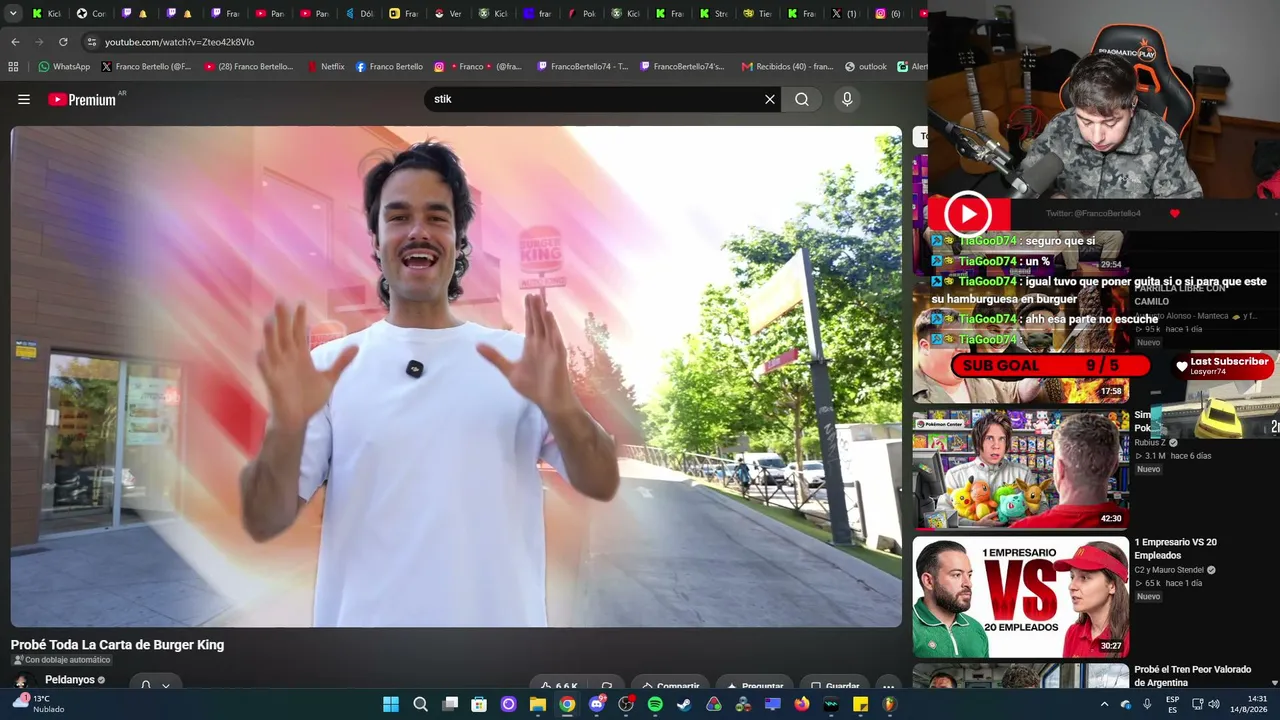Open the YouTube guide hamburger menu
This screenshot has width=1280, height=720.
pos(24,99)
